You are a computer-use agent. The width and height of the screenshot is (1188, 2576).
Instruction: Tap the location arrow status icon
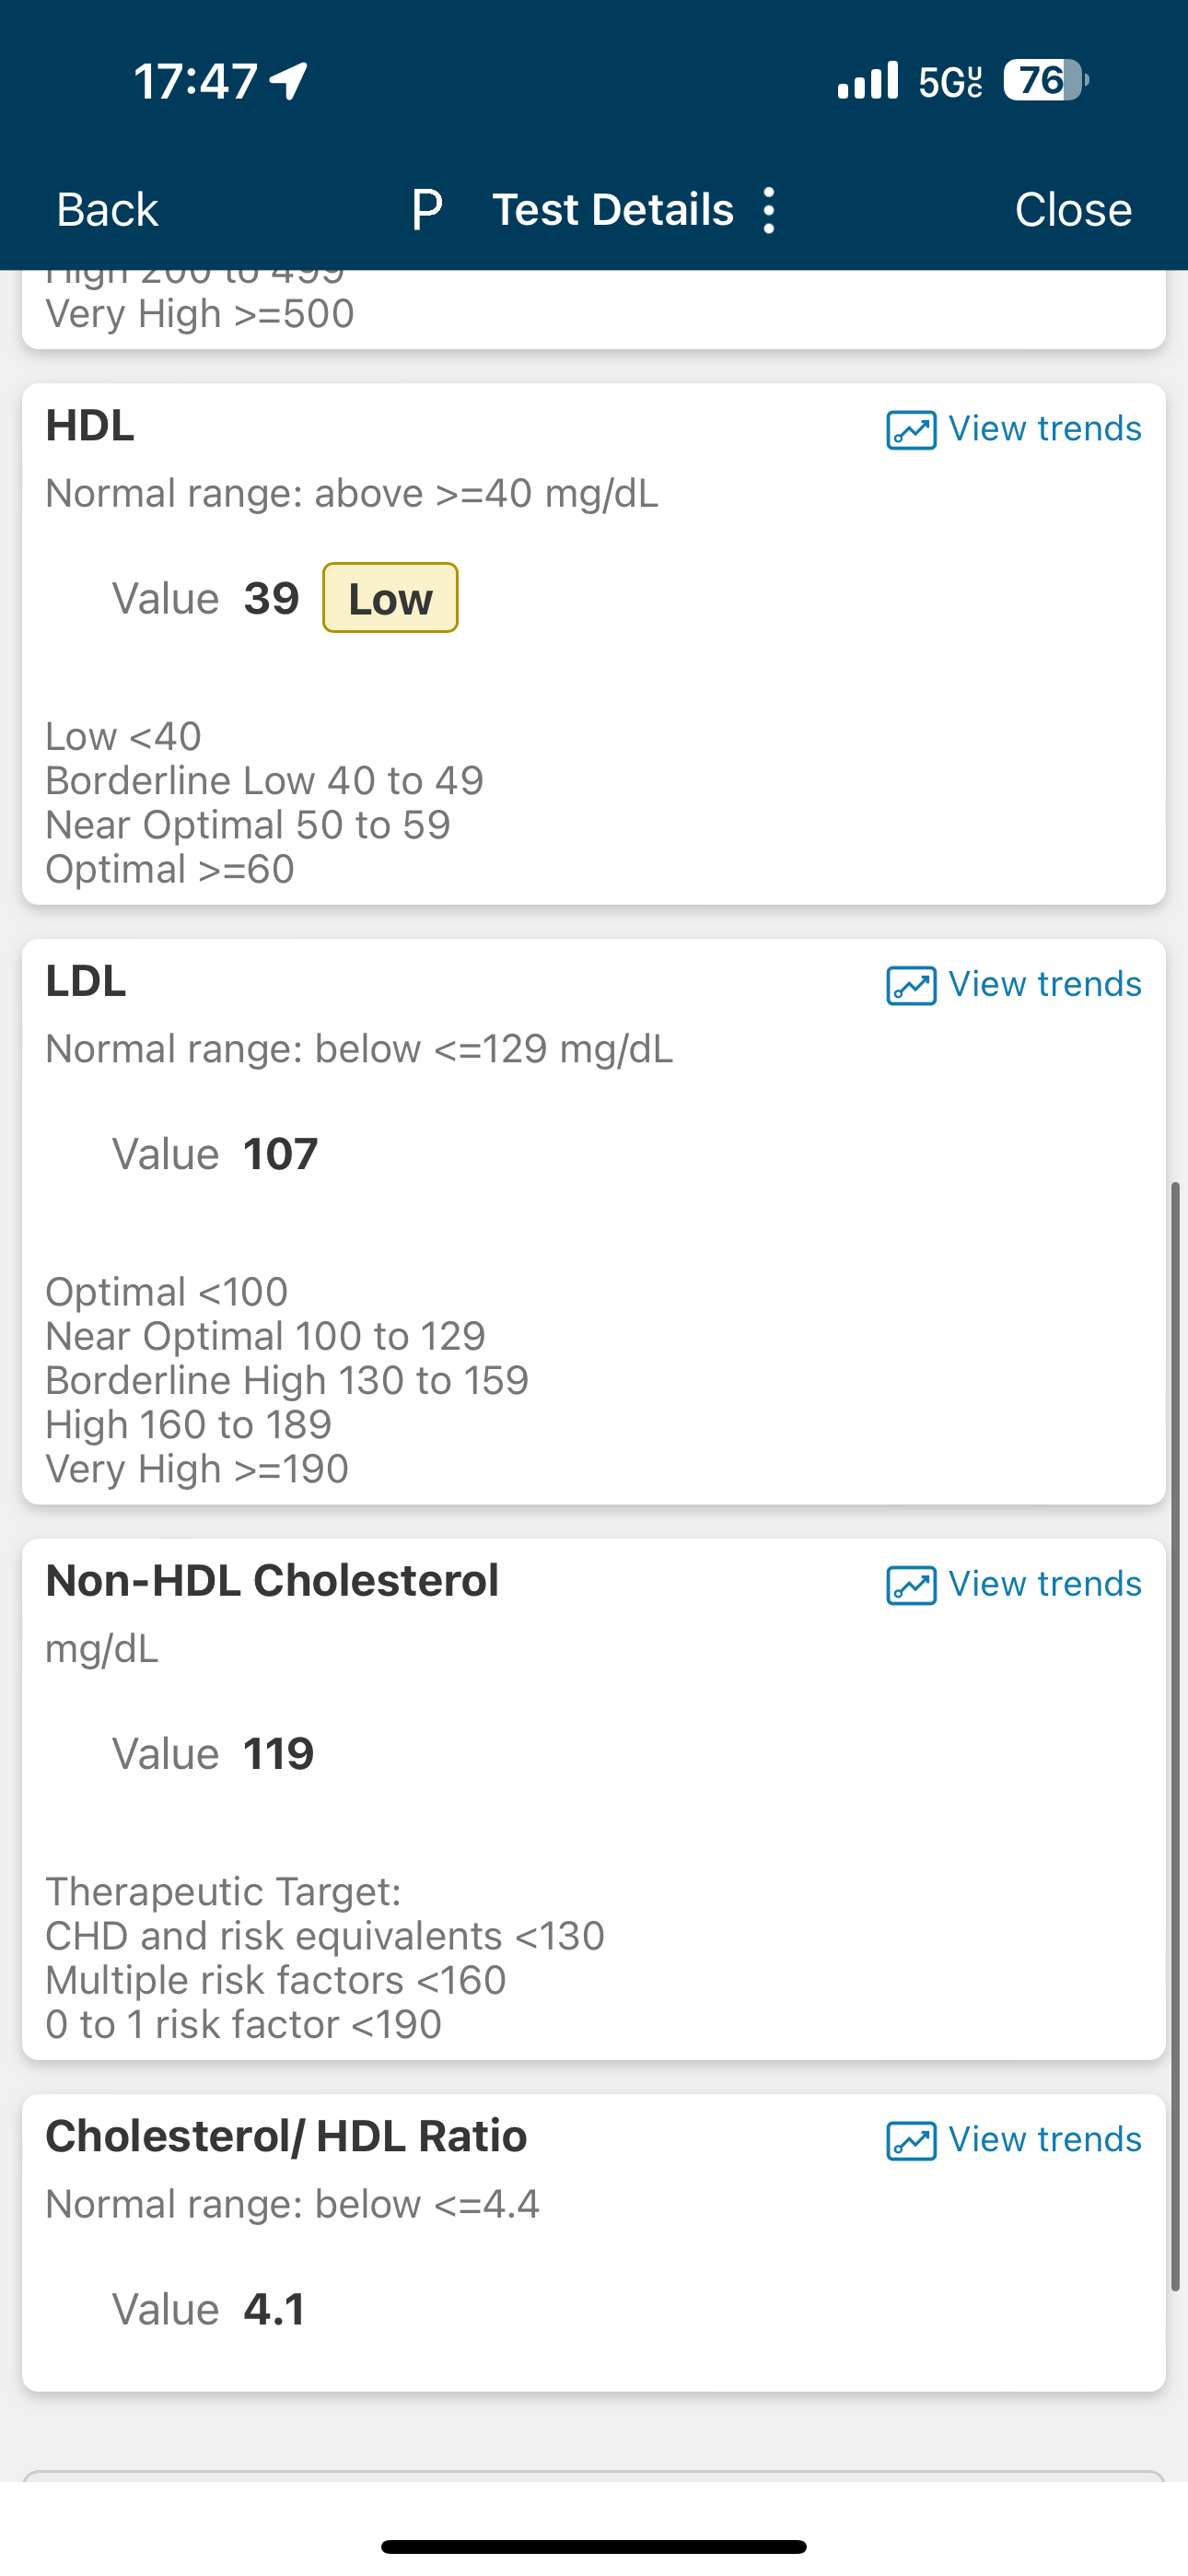coord(289,81)
